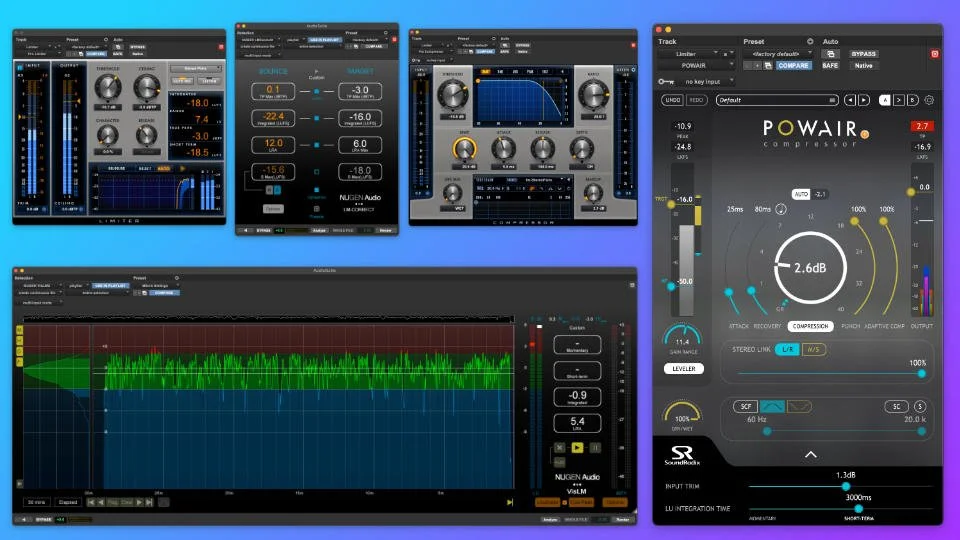
Task: Toggle POWAIR AUTO makeup gain
Action: click(x=801, y=194)
